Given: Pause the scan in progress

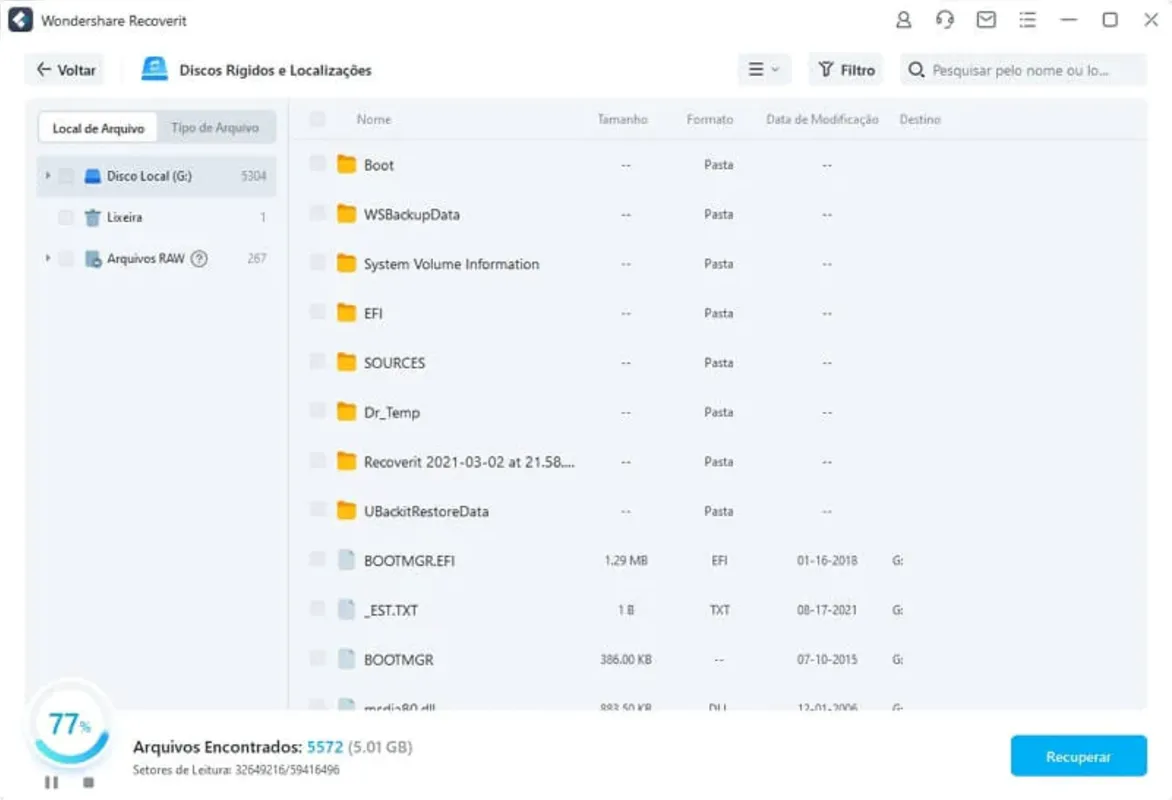Looking at the screenshot, I should (x=51, y=782).
